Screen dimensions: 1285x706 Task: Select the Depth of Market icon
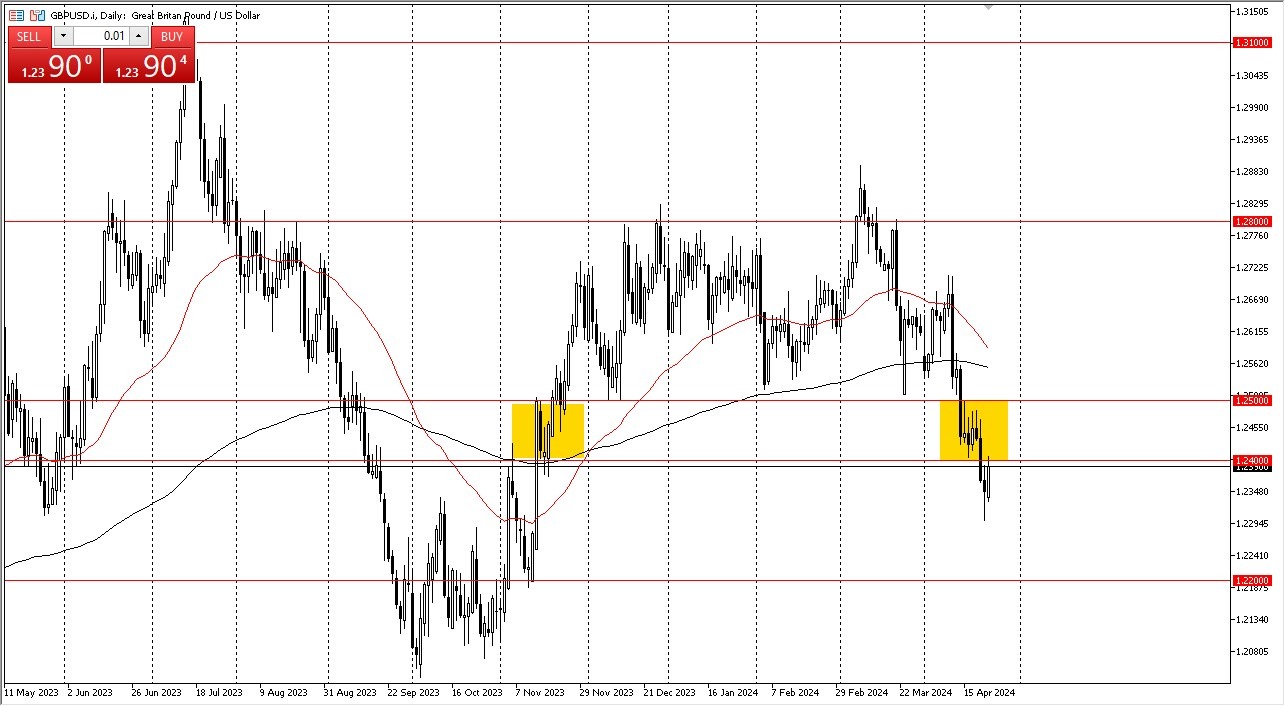(x=15, y=15)
